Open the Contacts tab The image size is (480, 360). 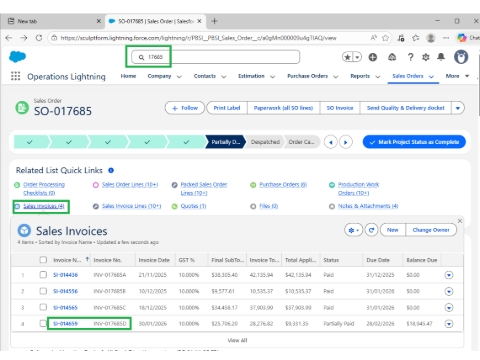(205, 76)
